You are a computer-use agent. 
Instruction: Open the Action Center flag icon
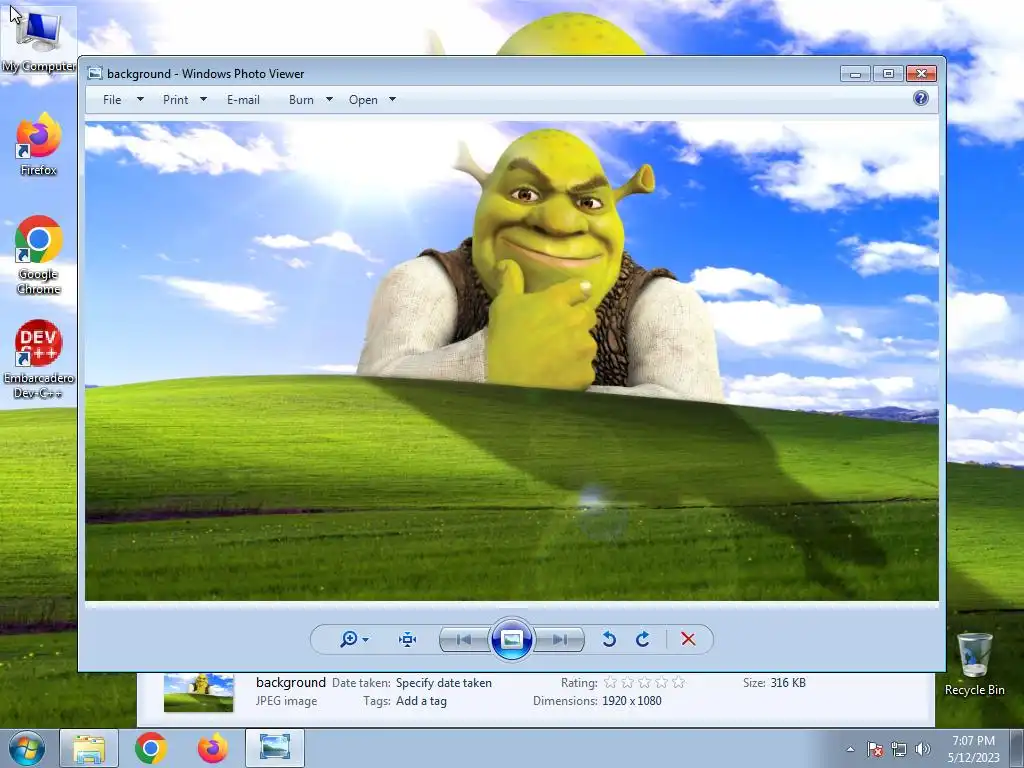click(x=875, y=749)
